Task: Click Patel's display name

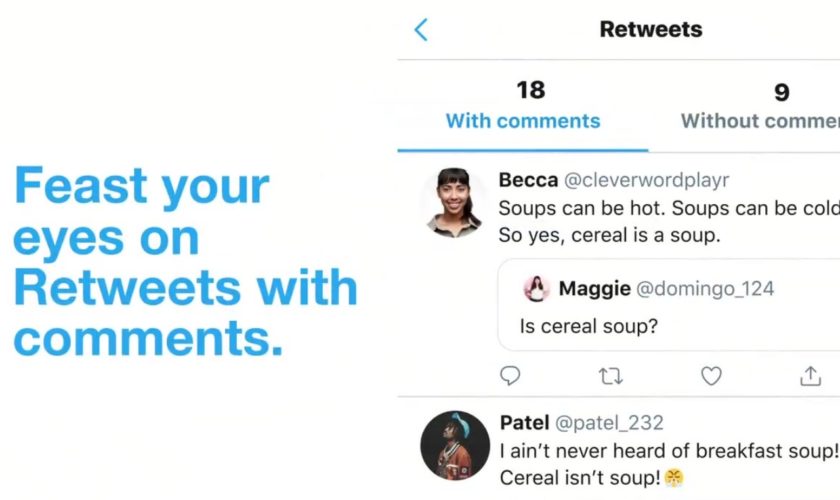Action: click(524, 423)
